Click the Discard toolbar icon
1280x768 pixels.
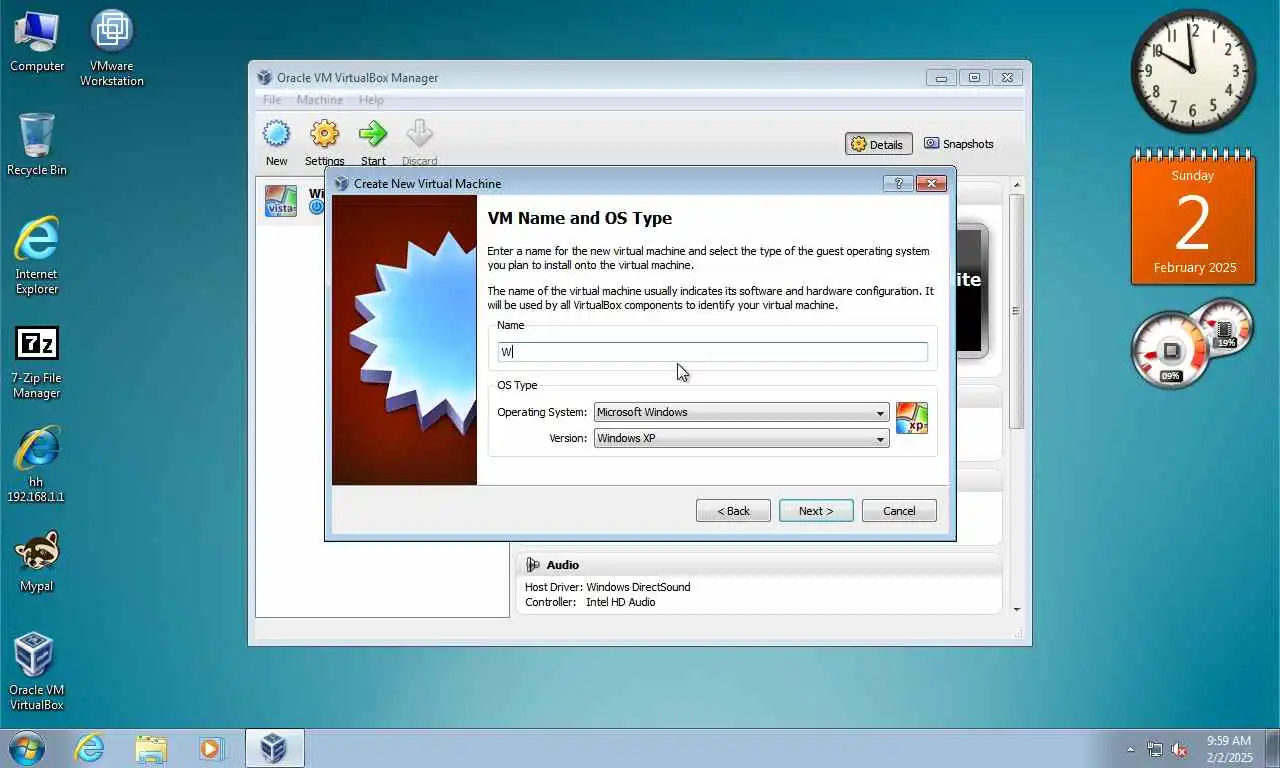tap(419, 134)
